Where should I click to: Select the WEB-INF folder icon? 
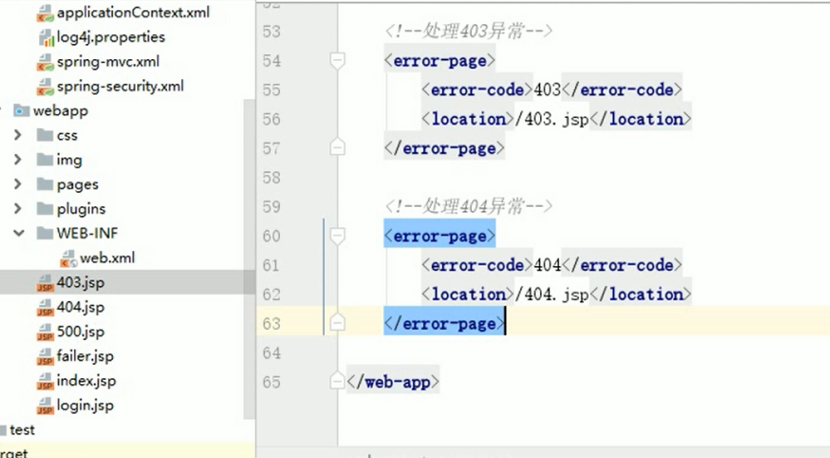pyautogui.click(x=45, y=233)
